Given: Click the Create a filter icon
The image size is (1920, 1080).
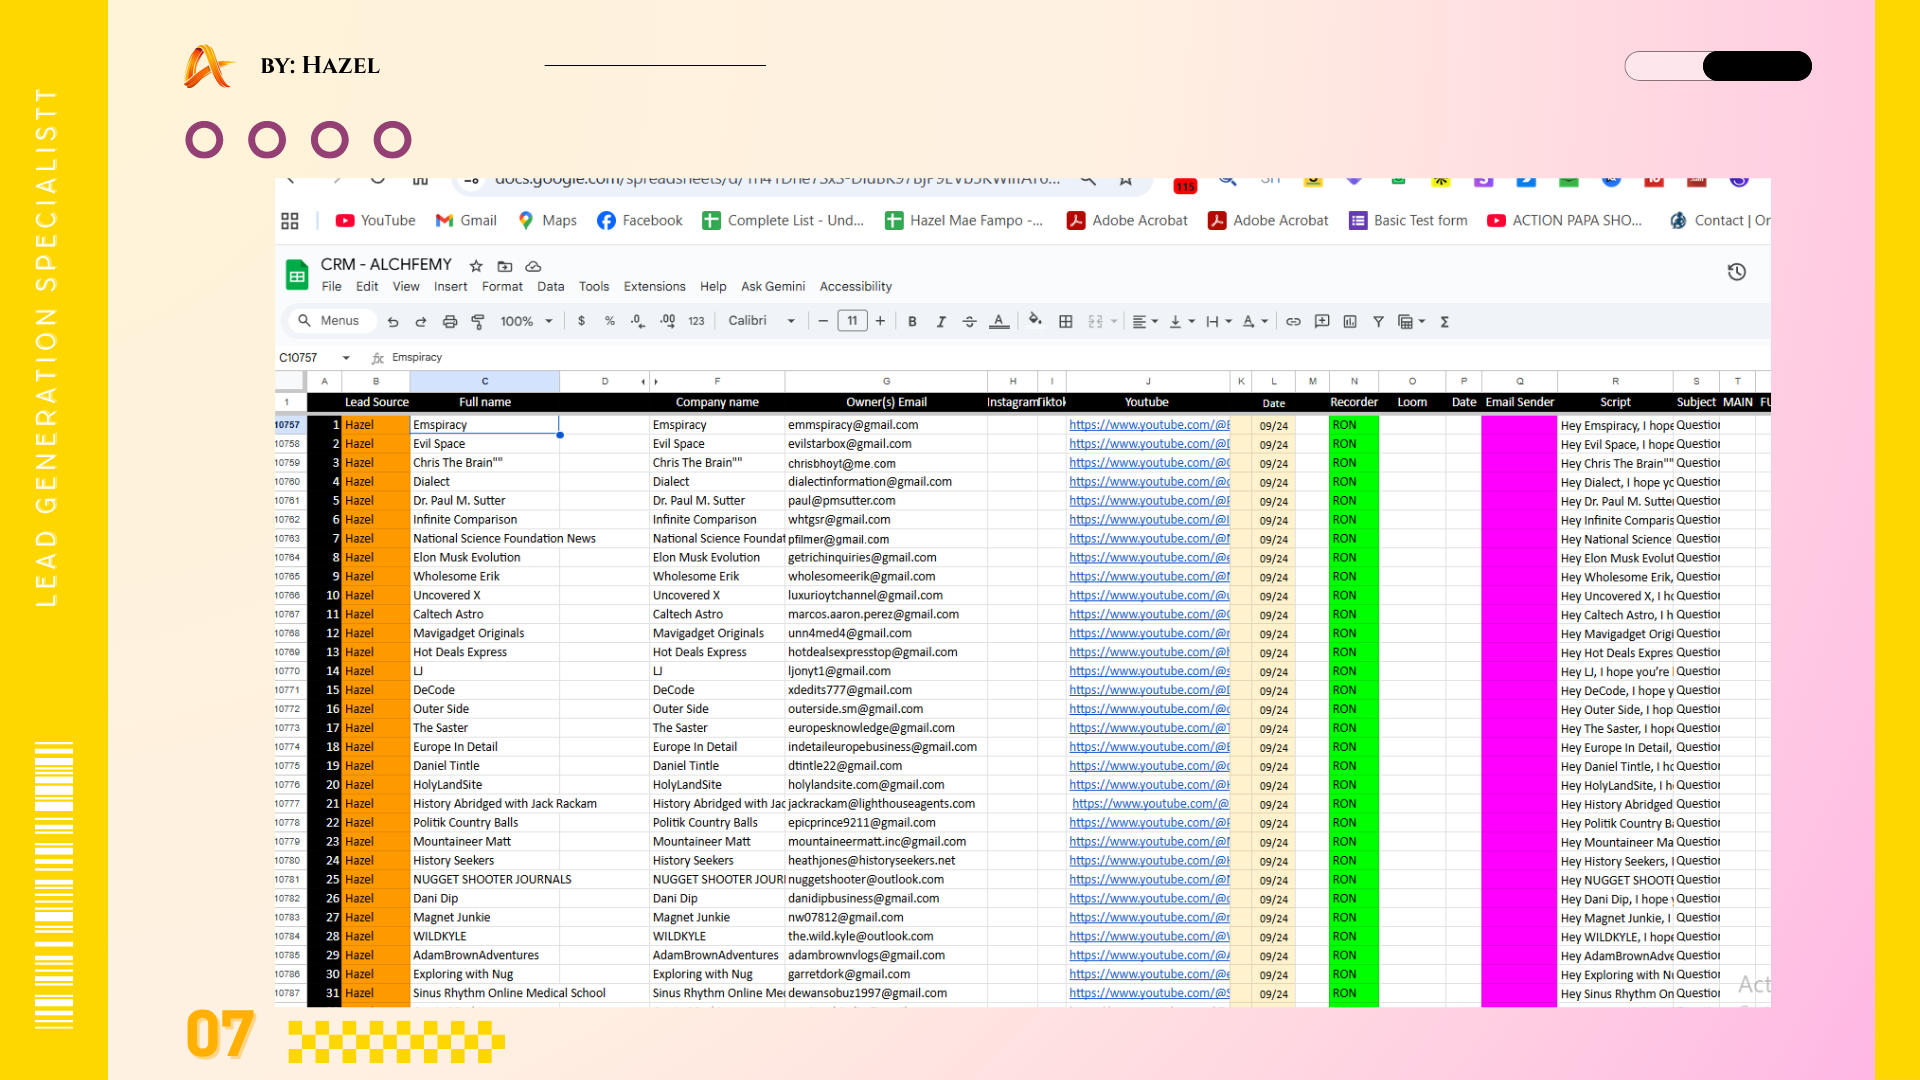Looking at the screenshot, I should click(x=1378, y=321).
